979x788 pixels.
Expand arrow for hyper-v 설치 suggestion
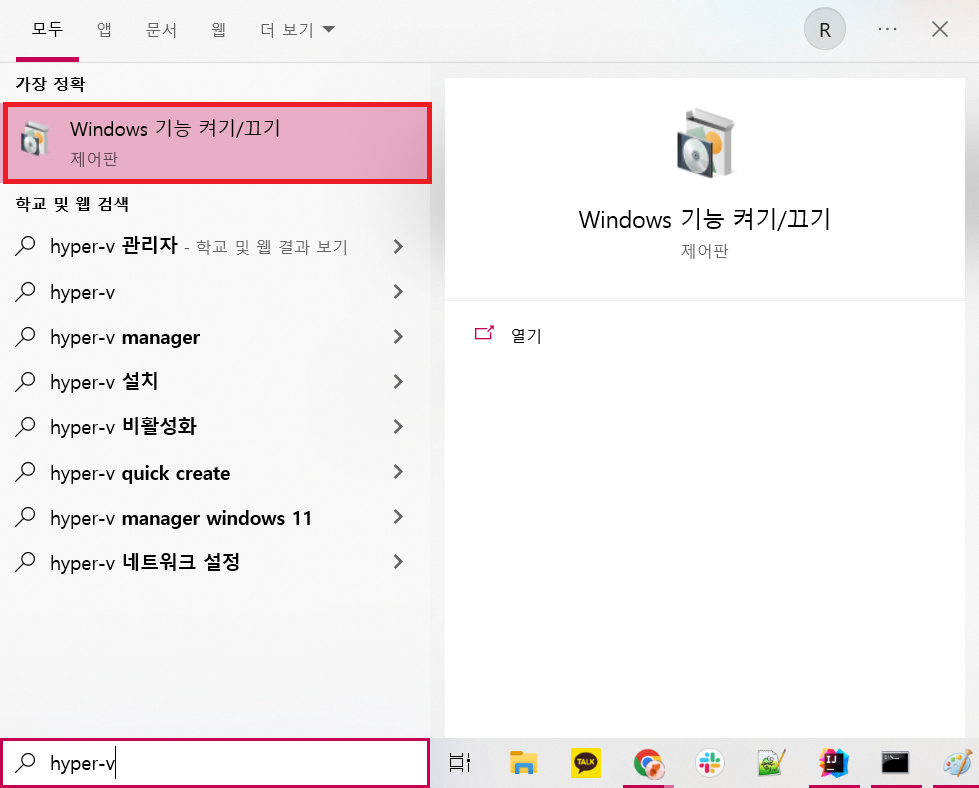point(398,382)
